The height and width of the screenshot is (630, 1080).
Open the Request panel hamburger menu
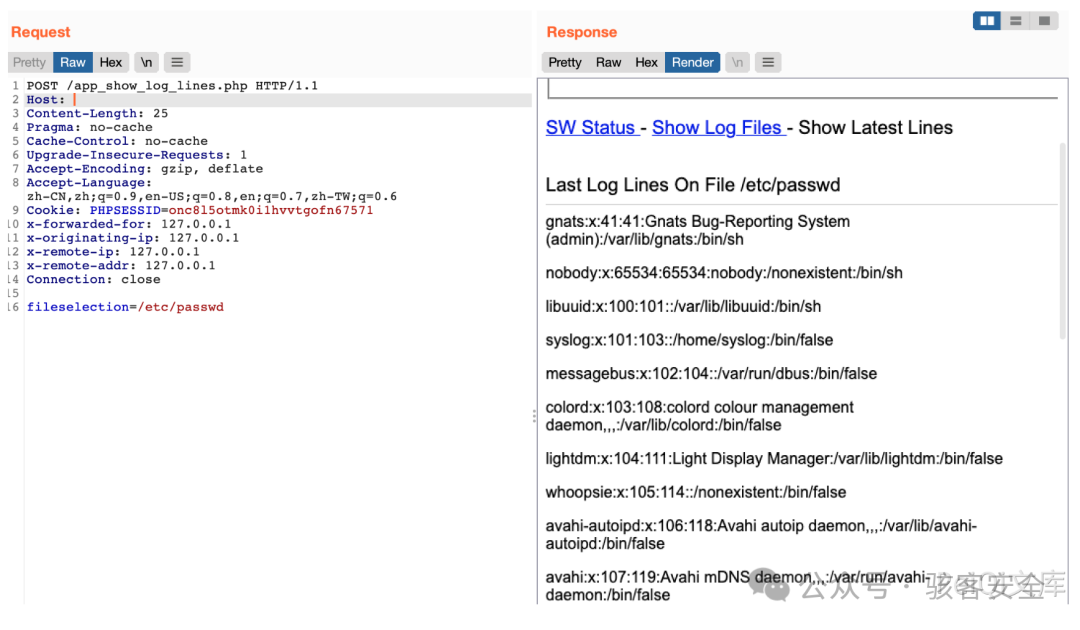pos(177,63)
